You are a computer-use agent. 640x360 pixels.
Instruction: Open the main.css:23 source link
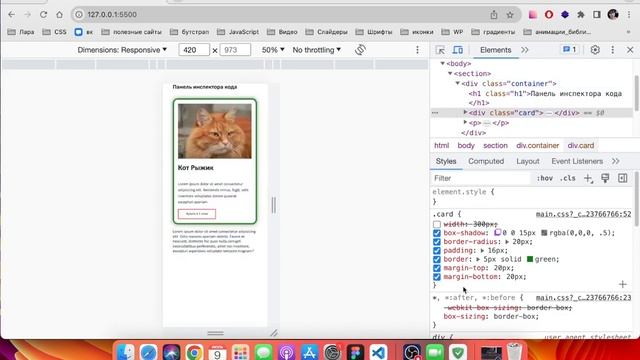coord(583,298)
